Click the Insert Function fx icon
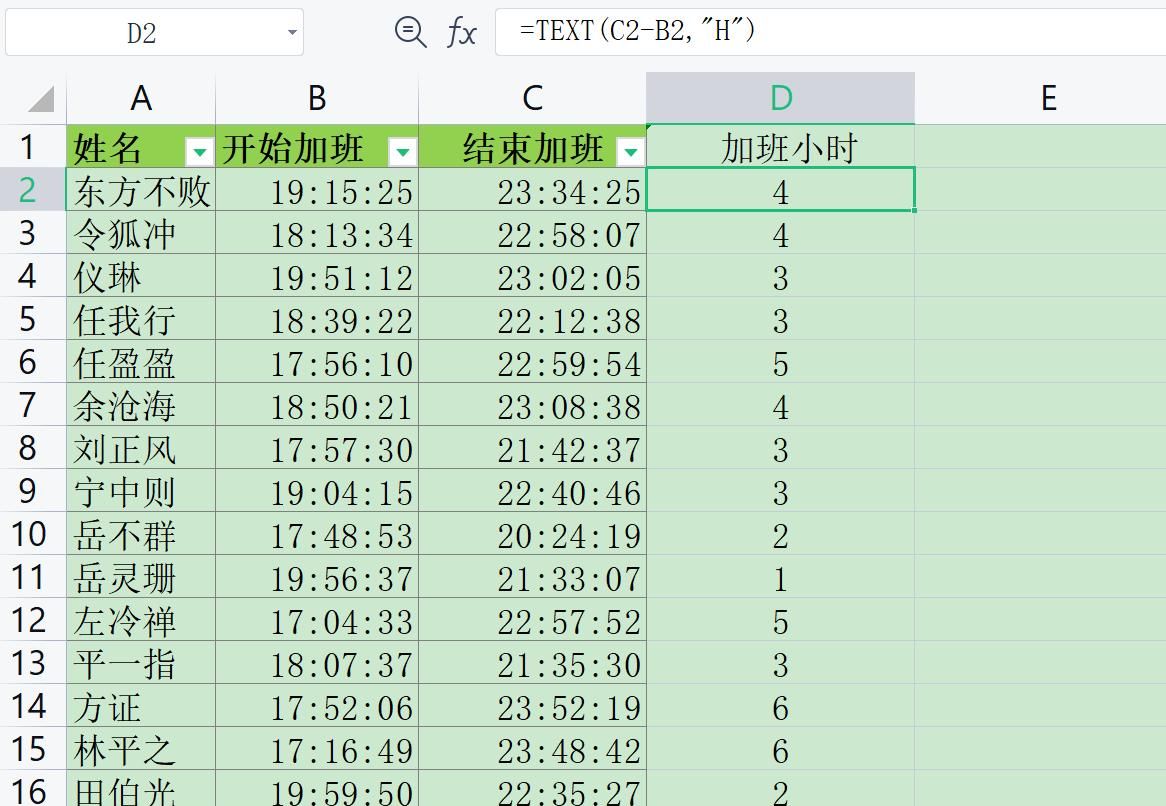This screenshot has width=1166, height=806. [461, 32]
